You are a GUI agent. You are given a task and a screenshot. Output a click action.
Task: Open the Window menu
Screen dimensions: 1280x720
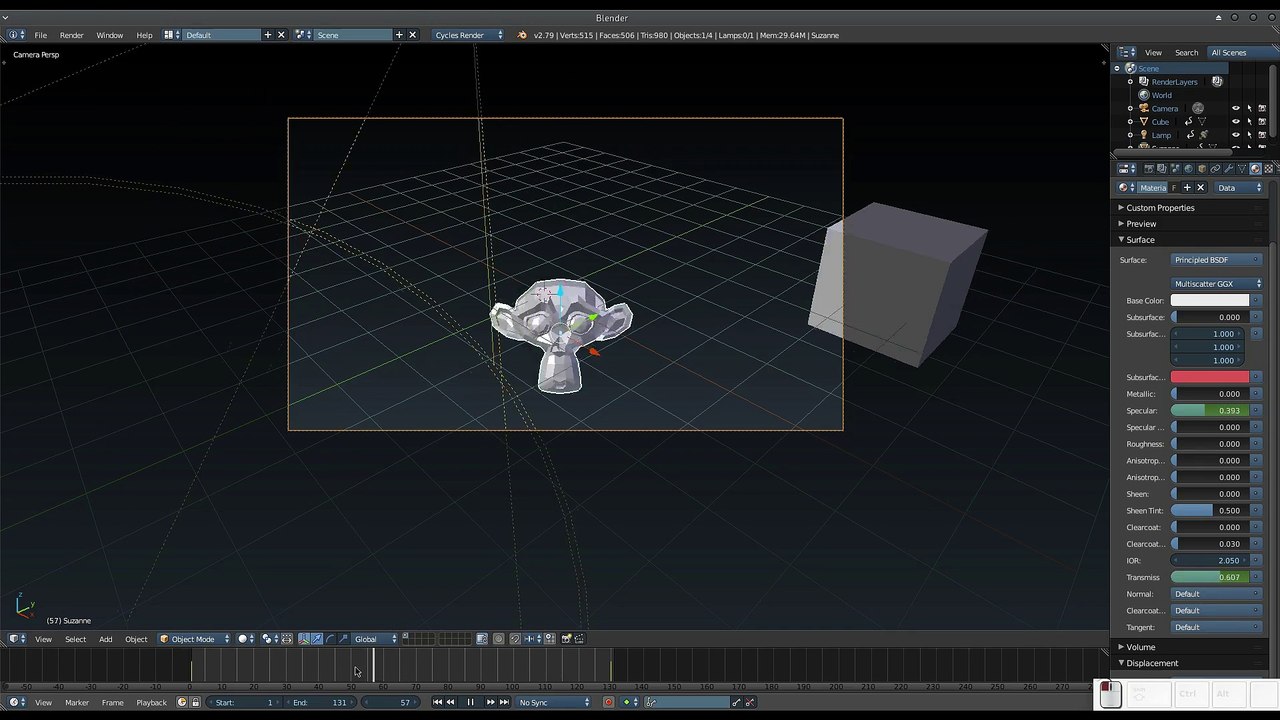pyautogui.click(x=110, y=35)
